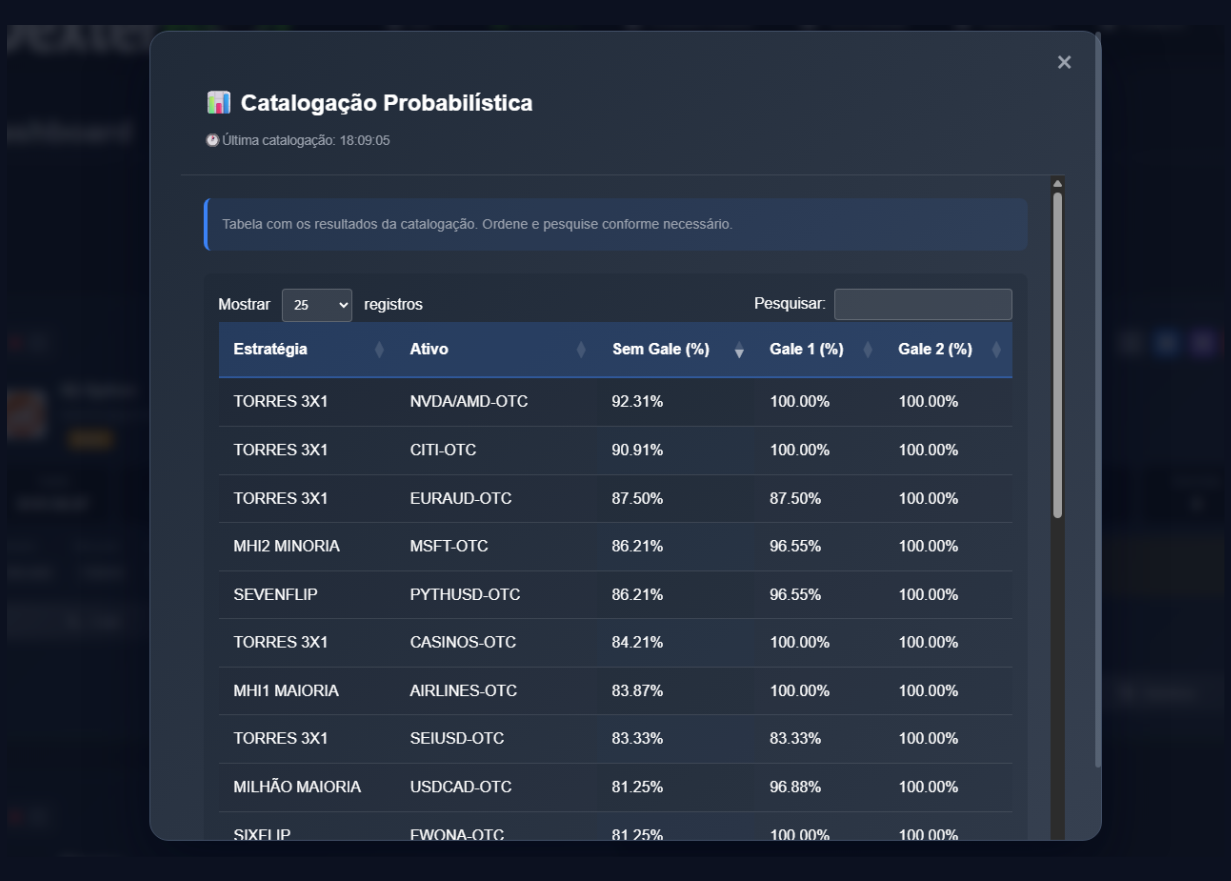Click the clock icon near Última catalogação
The height and width of the screenshot is (881, 1231).
[212, 141]
